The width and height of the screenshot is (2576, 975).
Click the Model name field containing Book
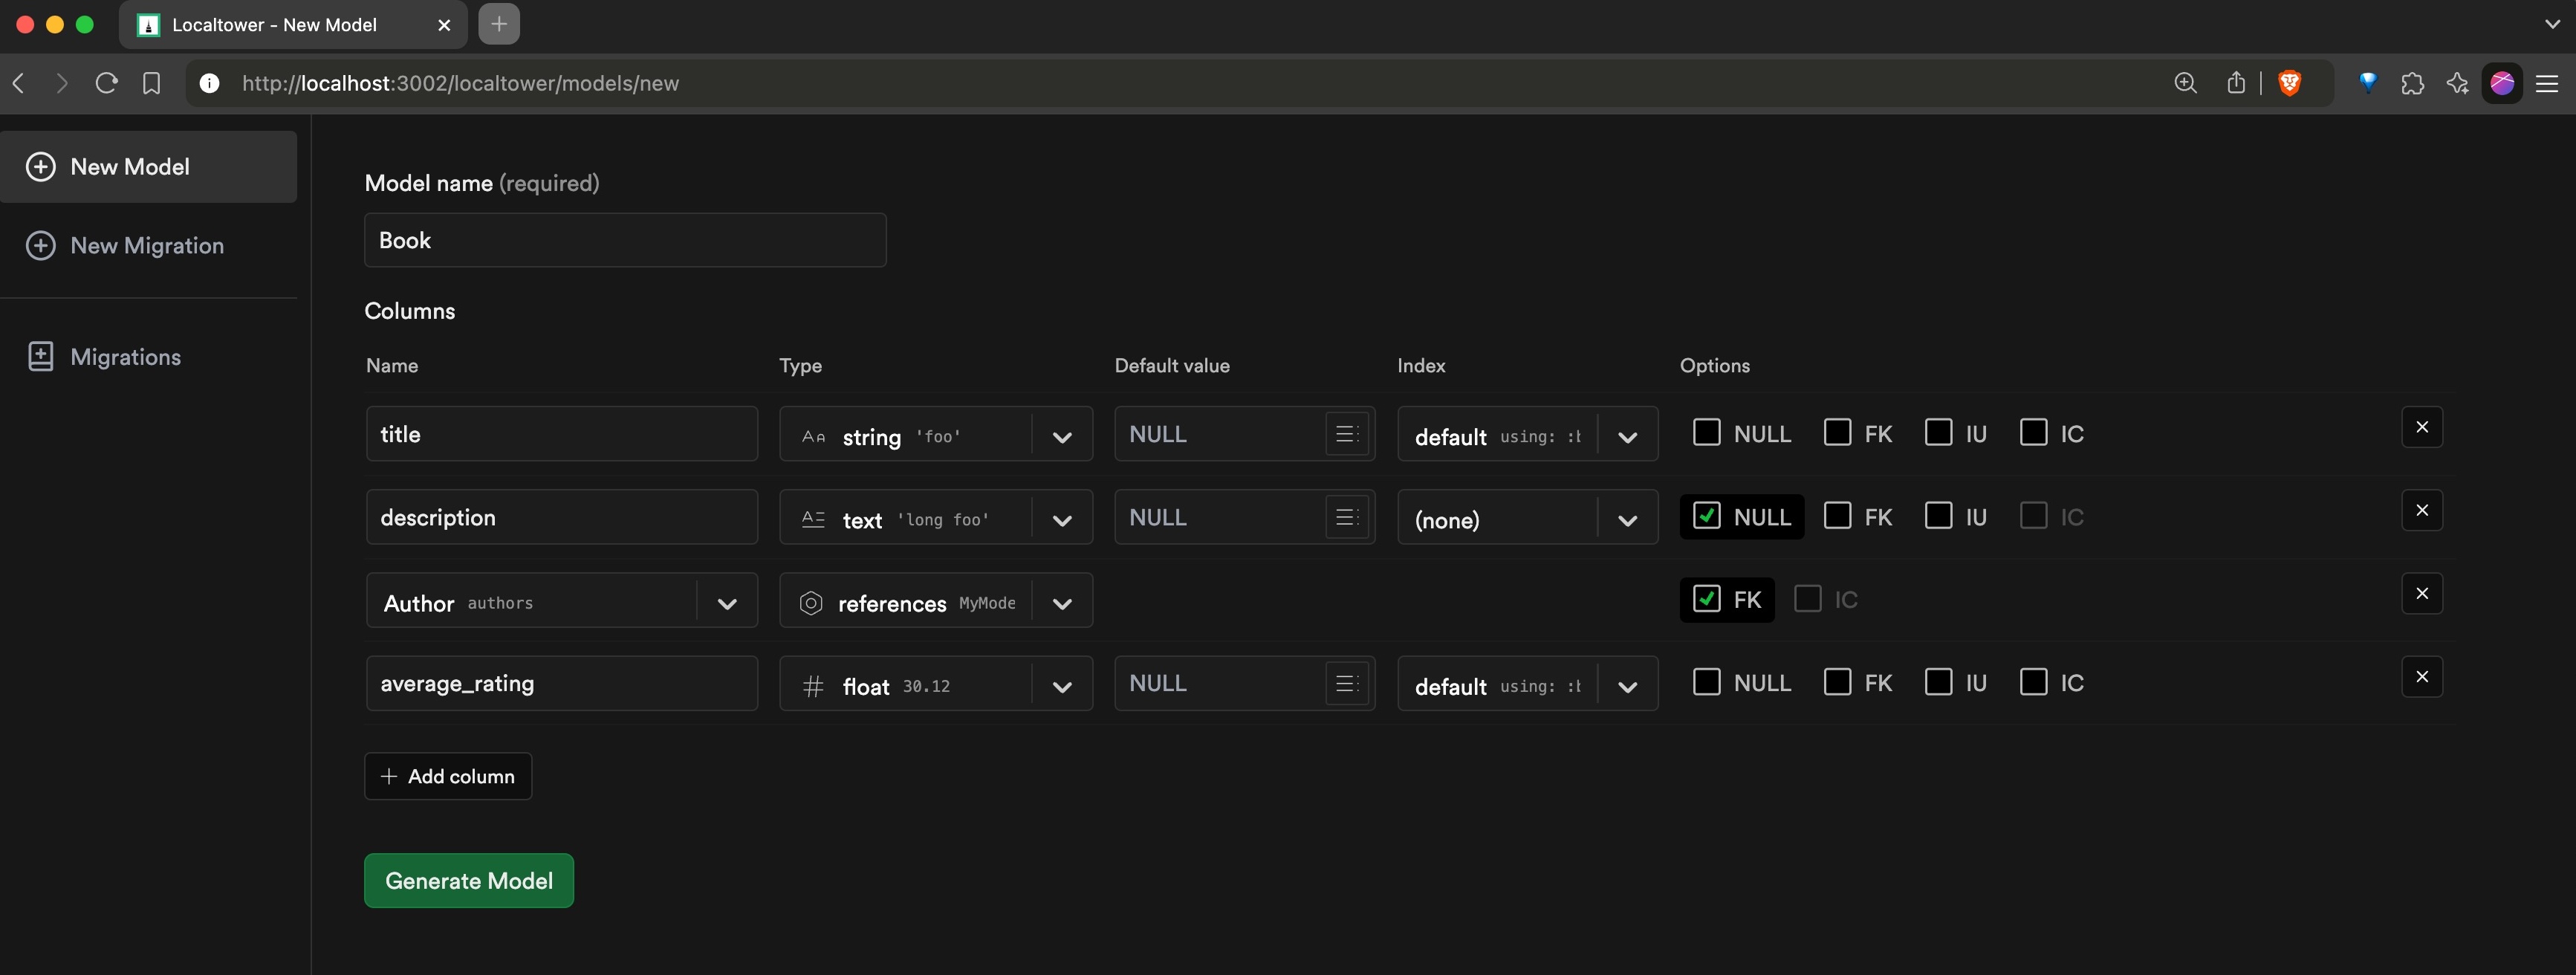click(x=625, y=240)
